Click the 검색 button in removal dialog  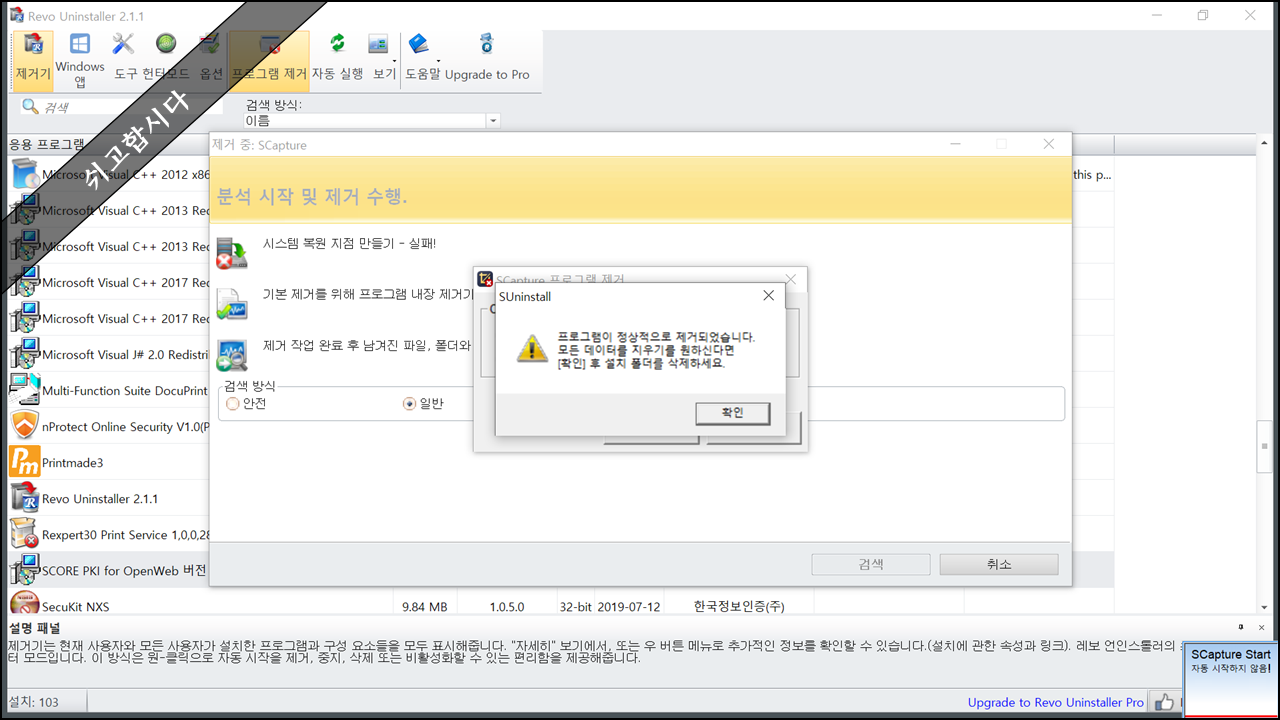click(x=871, y=564)
